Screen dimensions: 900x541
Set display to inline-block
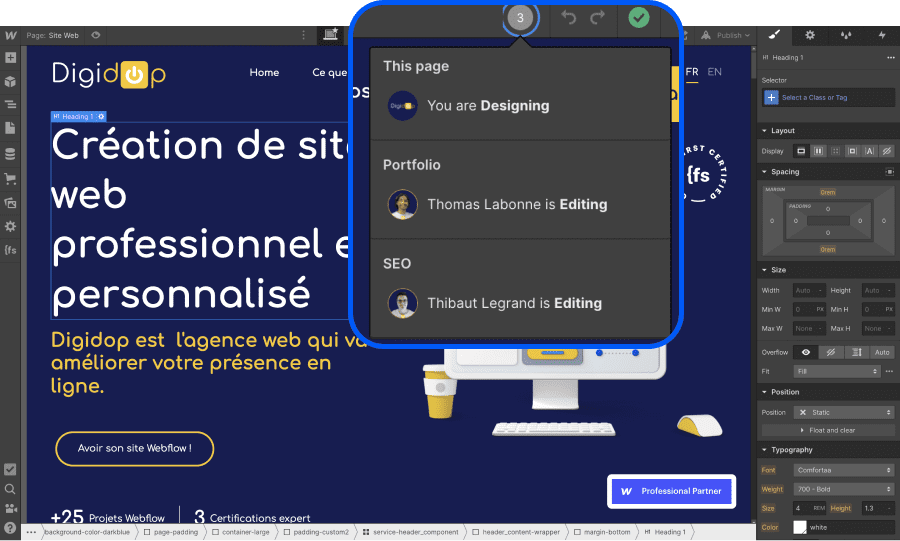pos(852,151)
